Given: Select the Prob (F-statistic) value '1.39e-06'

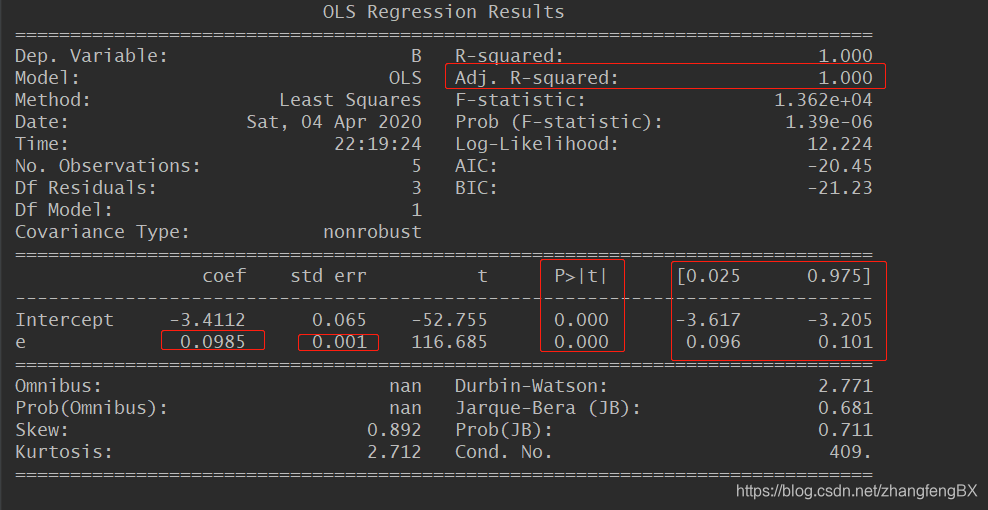Looking at the screenshot, I should point(829,122).
